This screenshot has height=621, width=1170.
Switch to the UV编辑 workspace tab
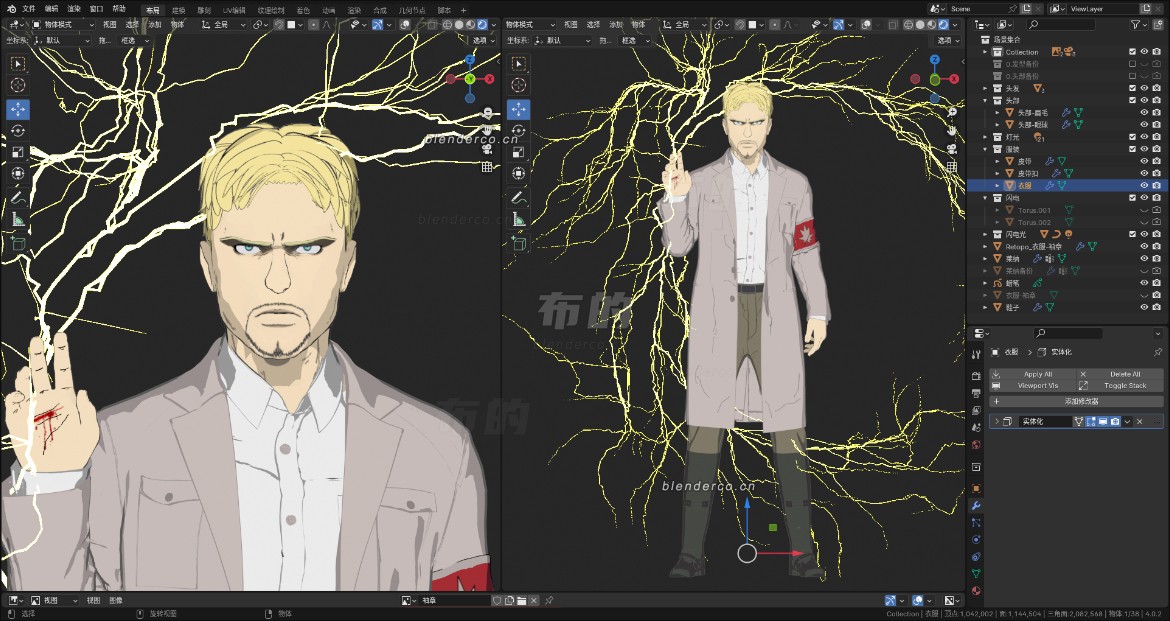pos(234,10)
